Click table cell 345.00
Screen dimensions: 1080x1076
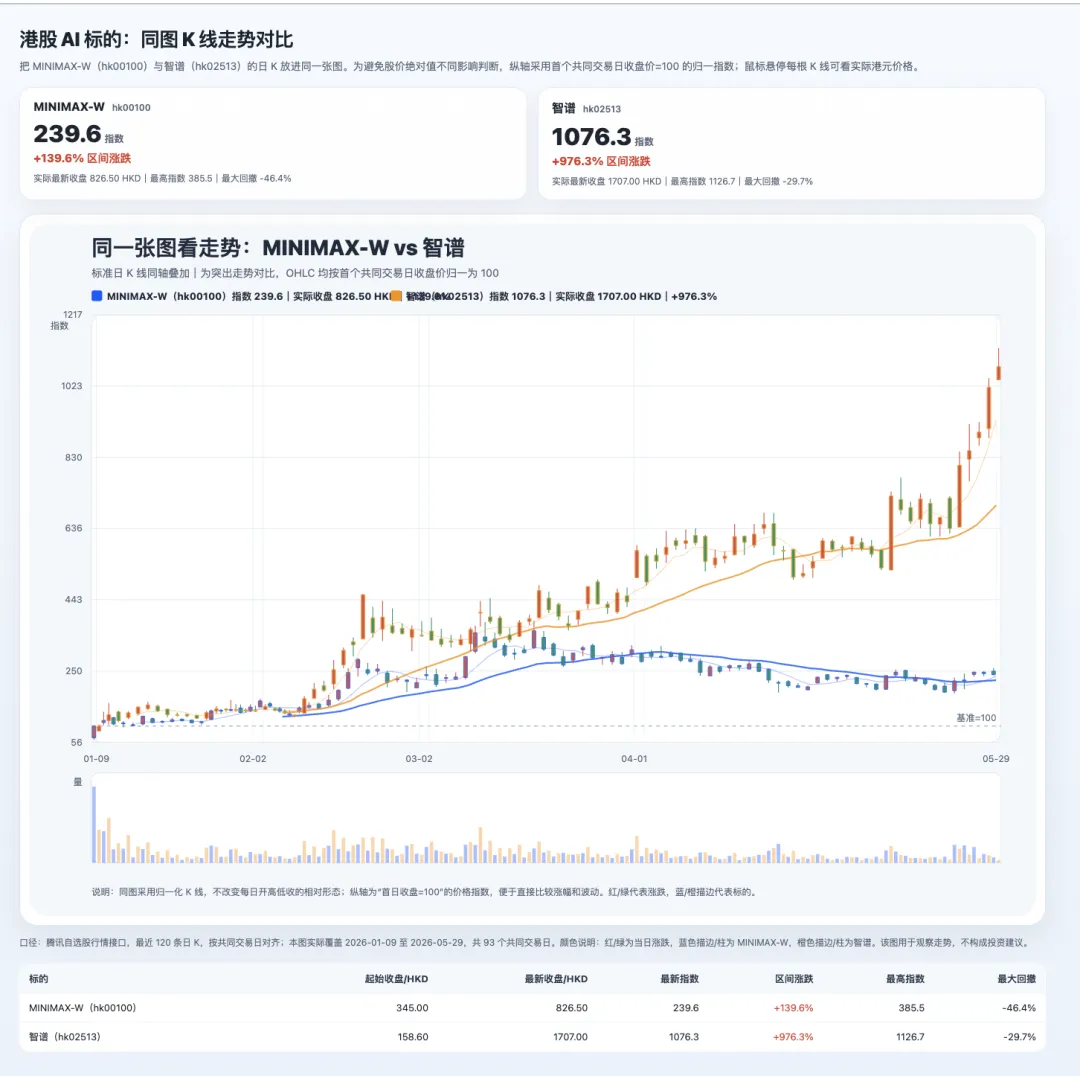412,1008
